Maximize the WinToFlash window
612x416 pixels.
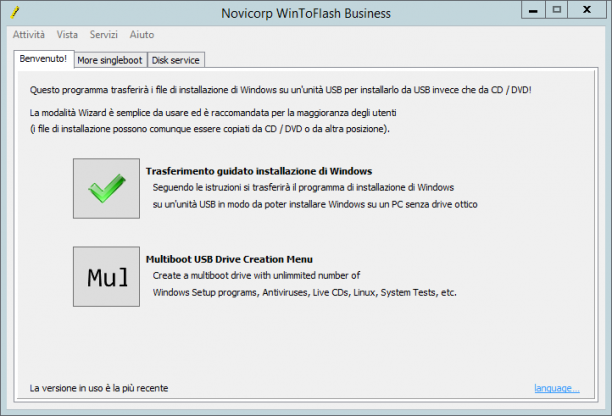click(557, 10)
